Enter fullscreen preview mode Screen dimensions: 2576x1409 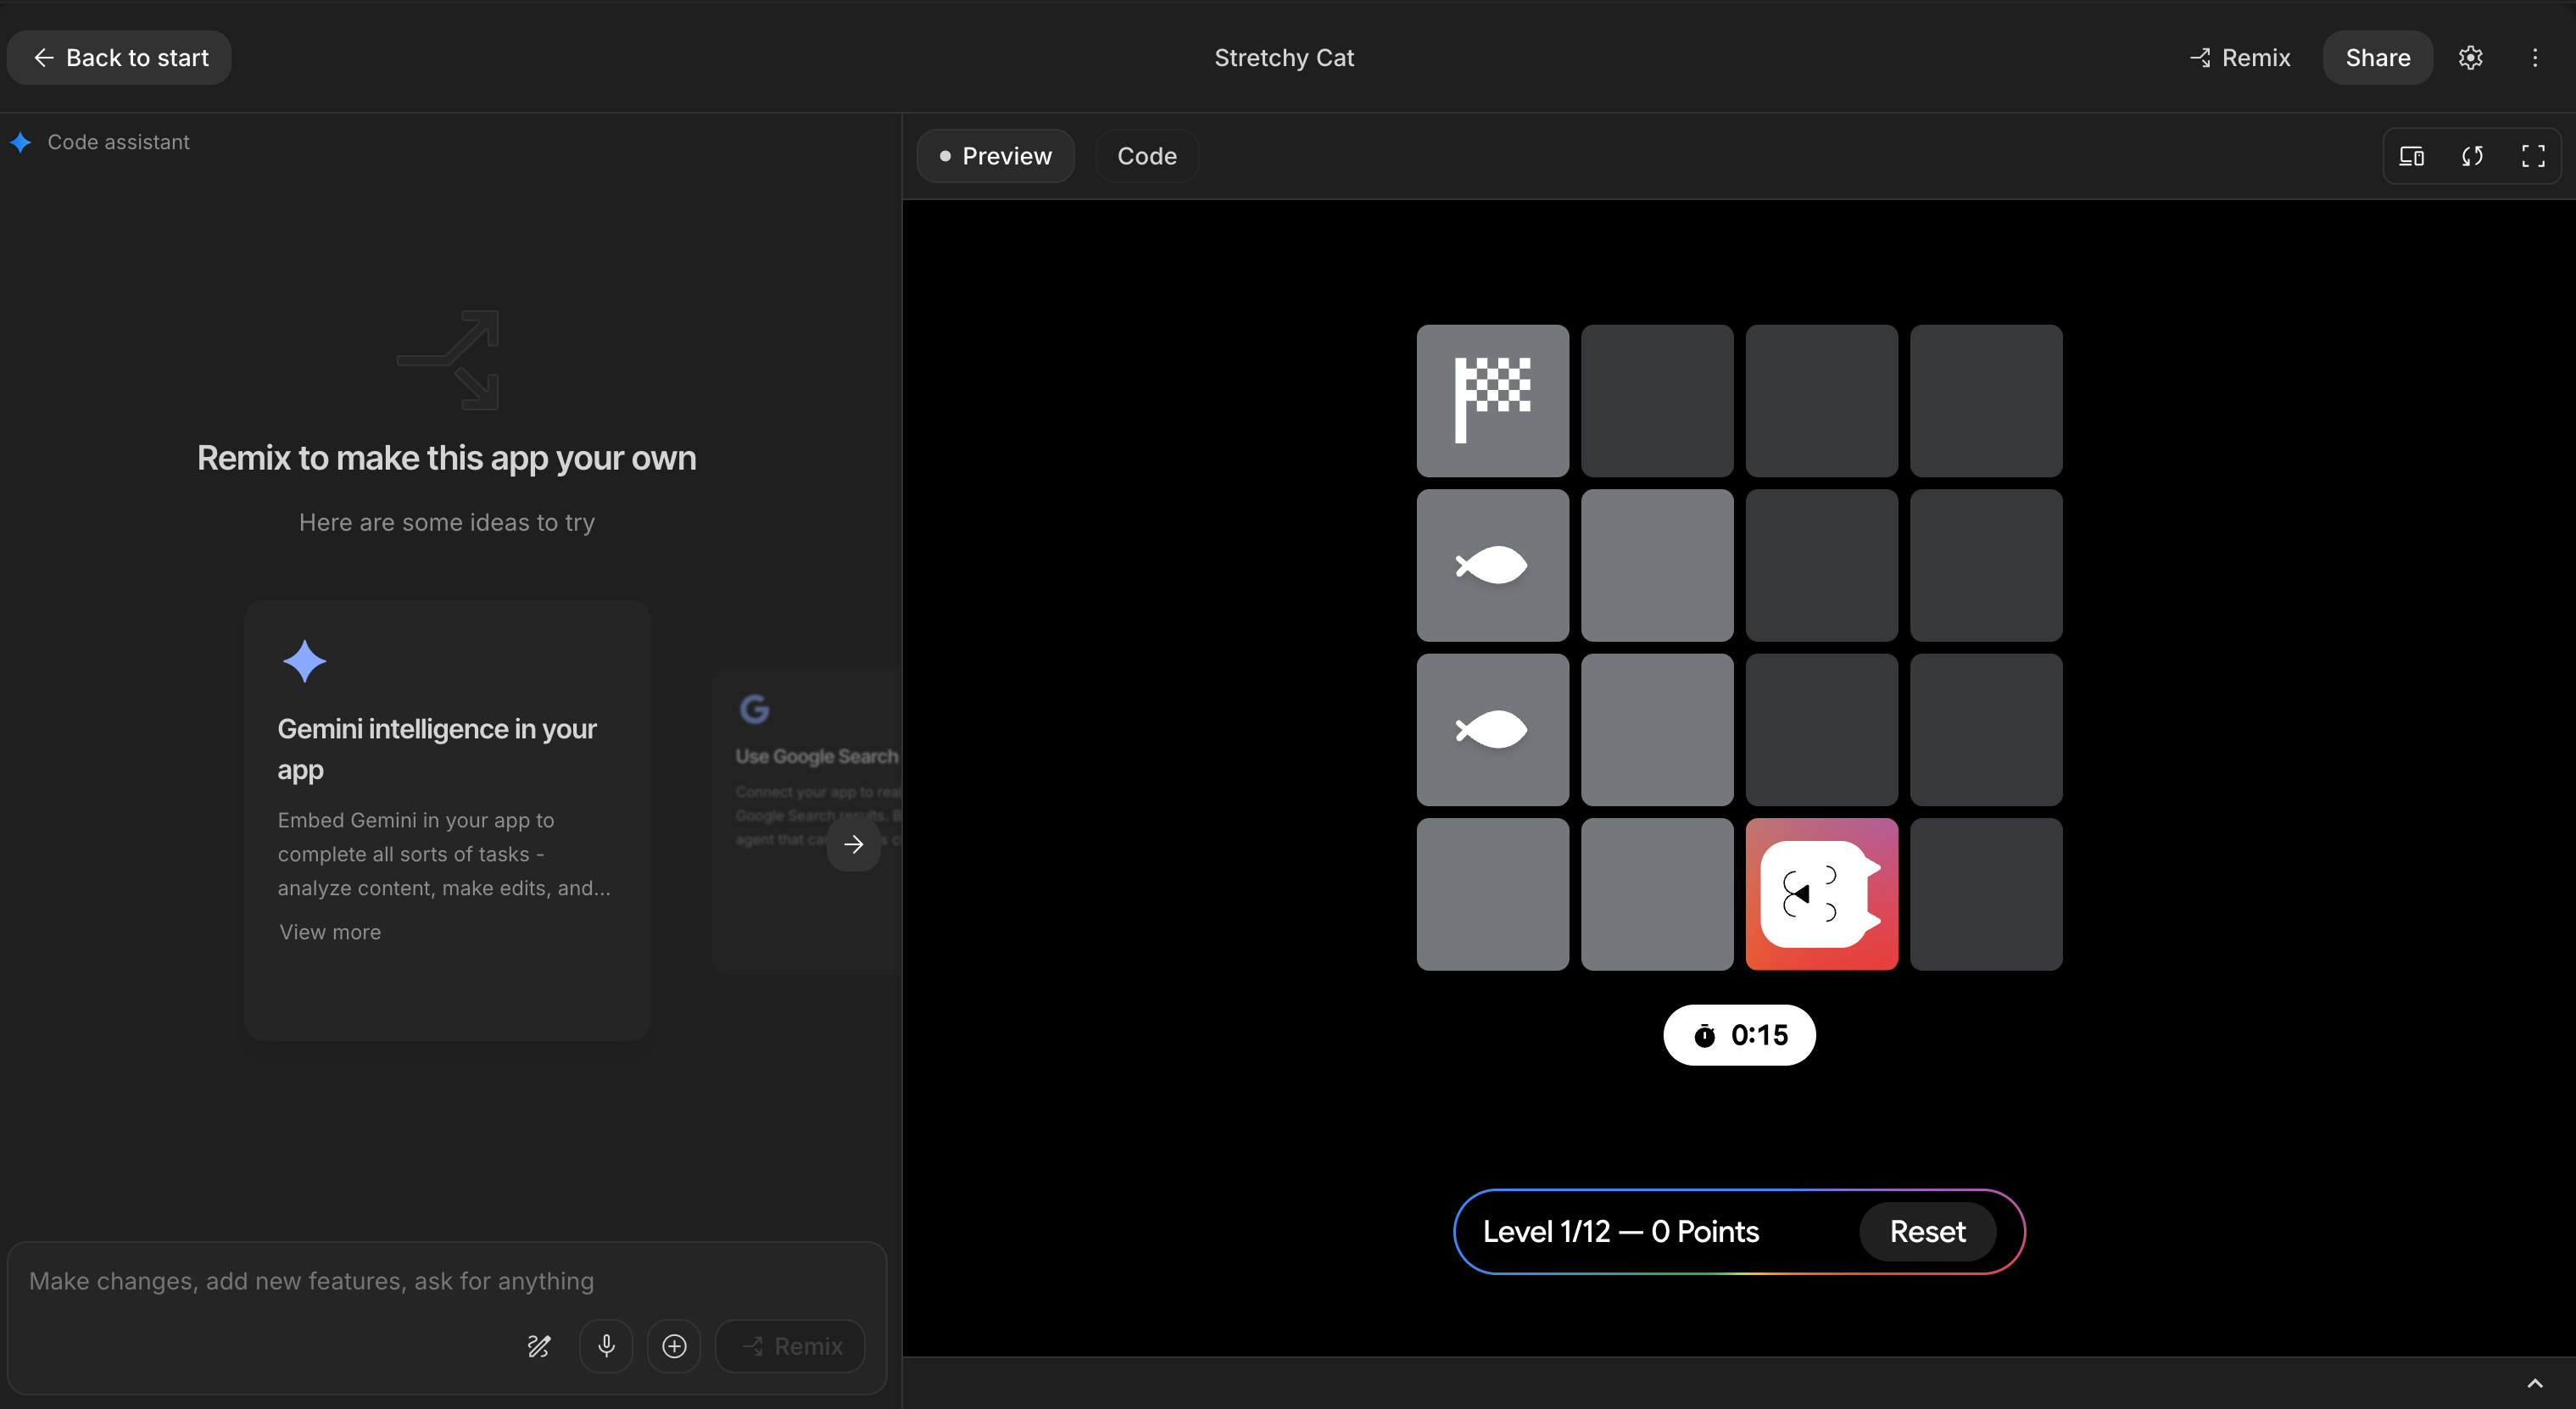pos(2532,156)
